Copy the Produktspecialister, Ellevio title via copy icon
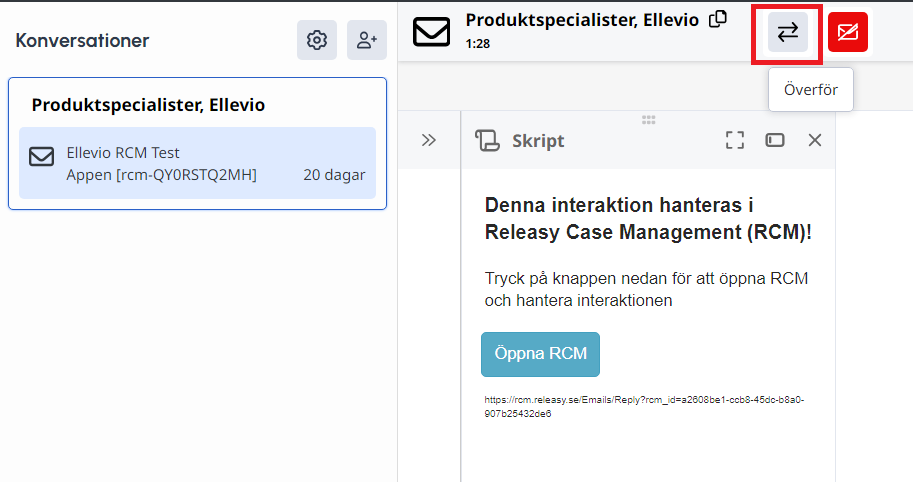This screenshot has width=913, height=482. pyautogui.click(x=718, y=19)
